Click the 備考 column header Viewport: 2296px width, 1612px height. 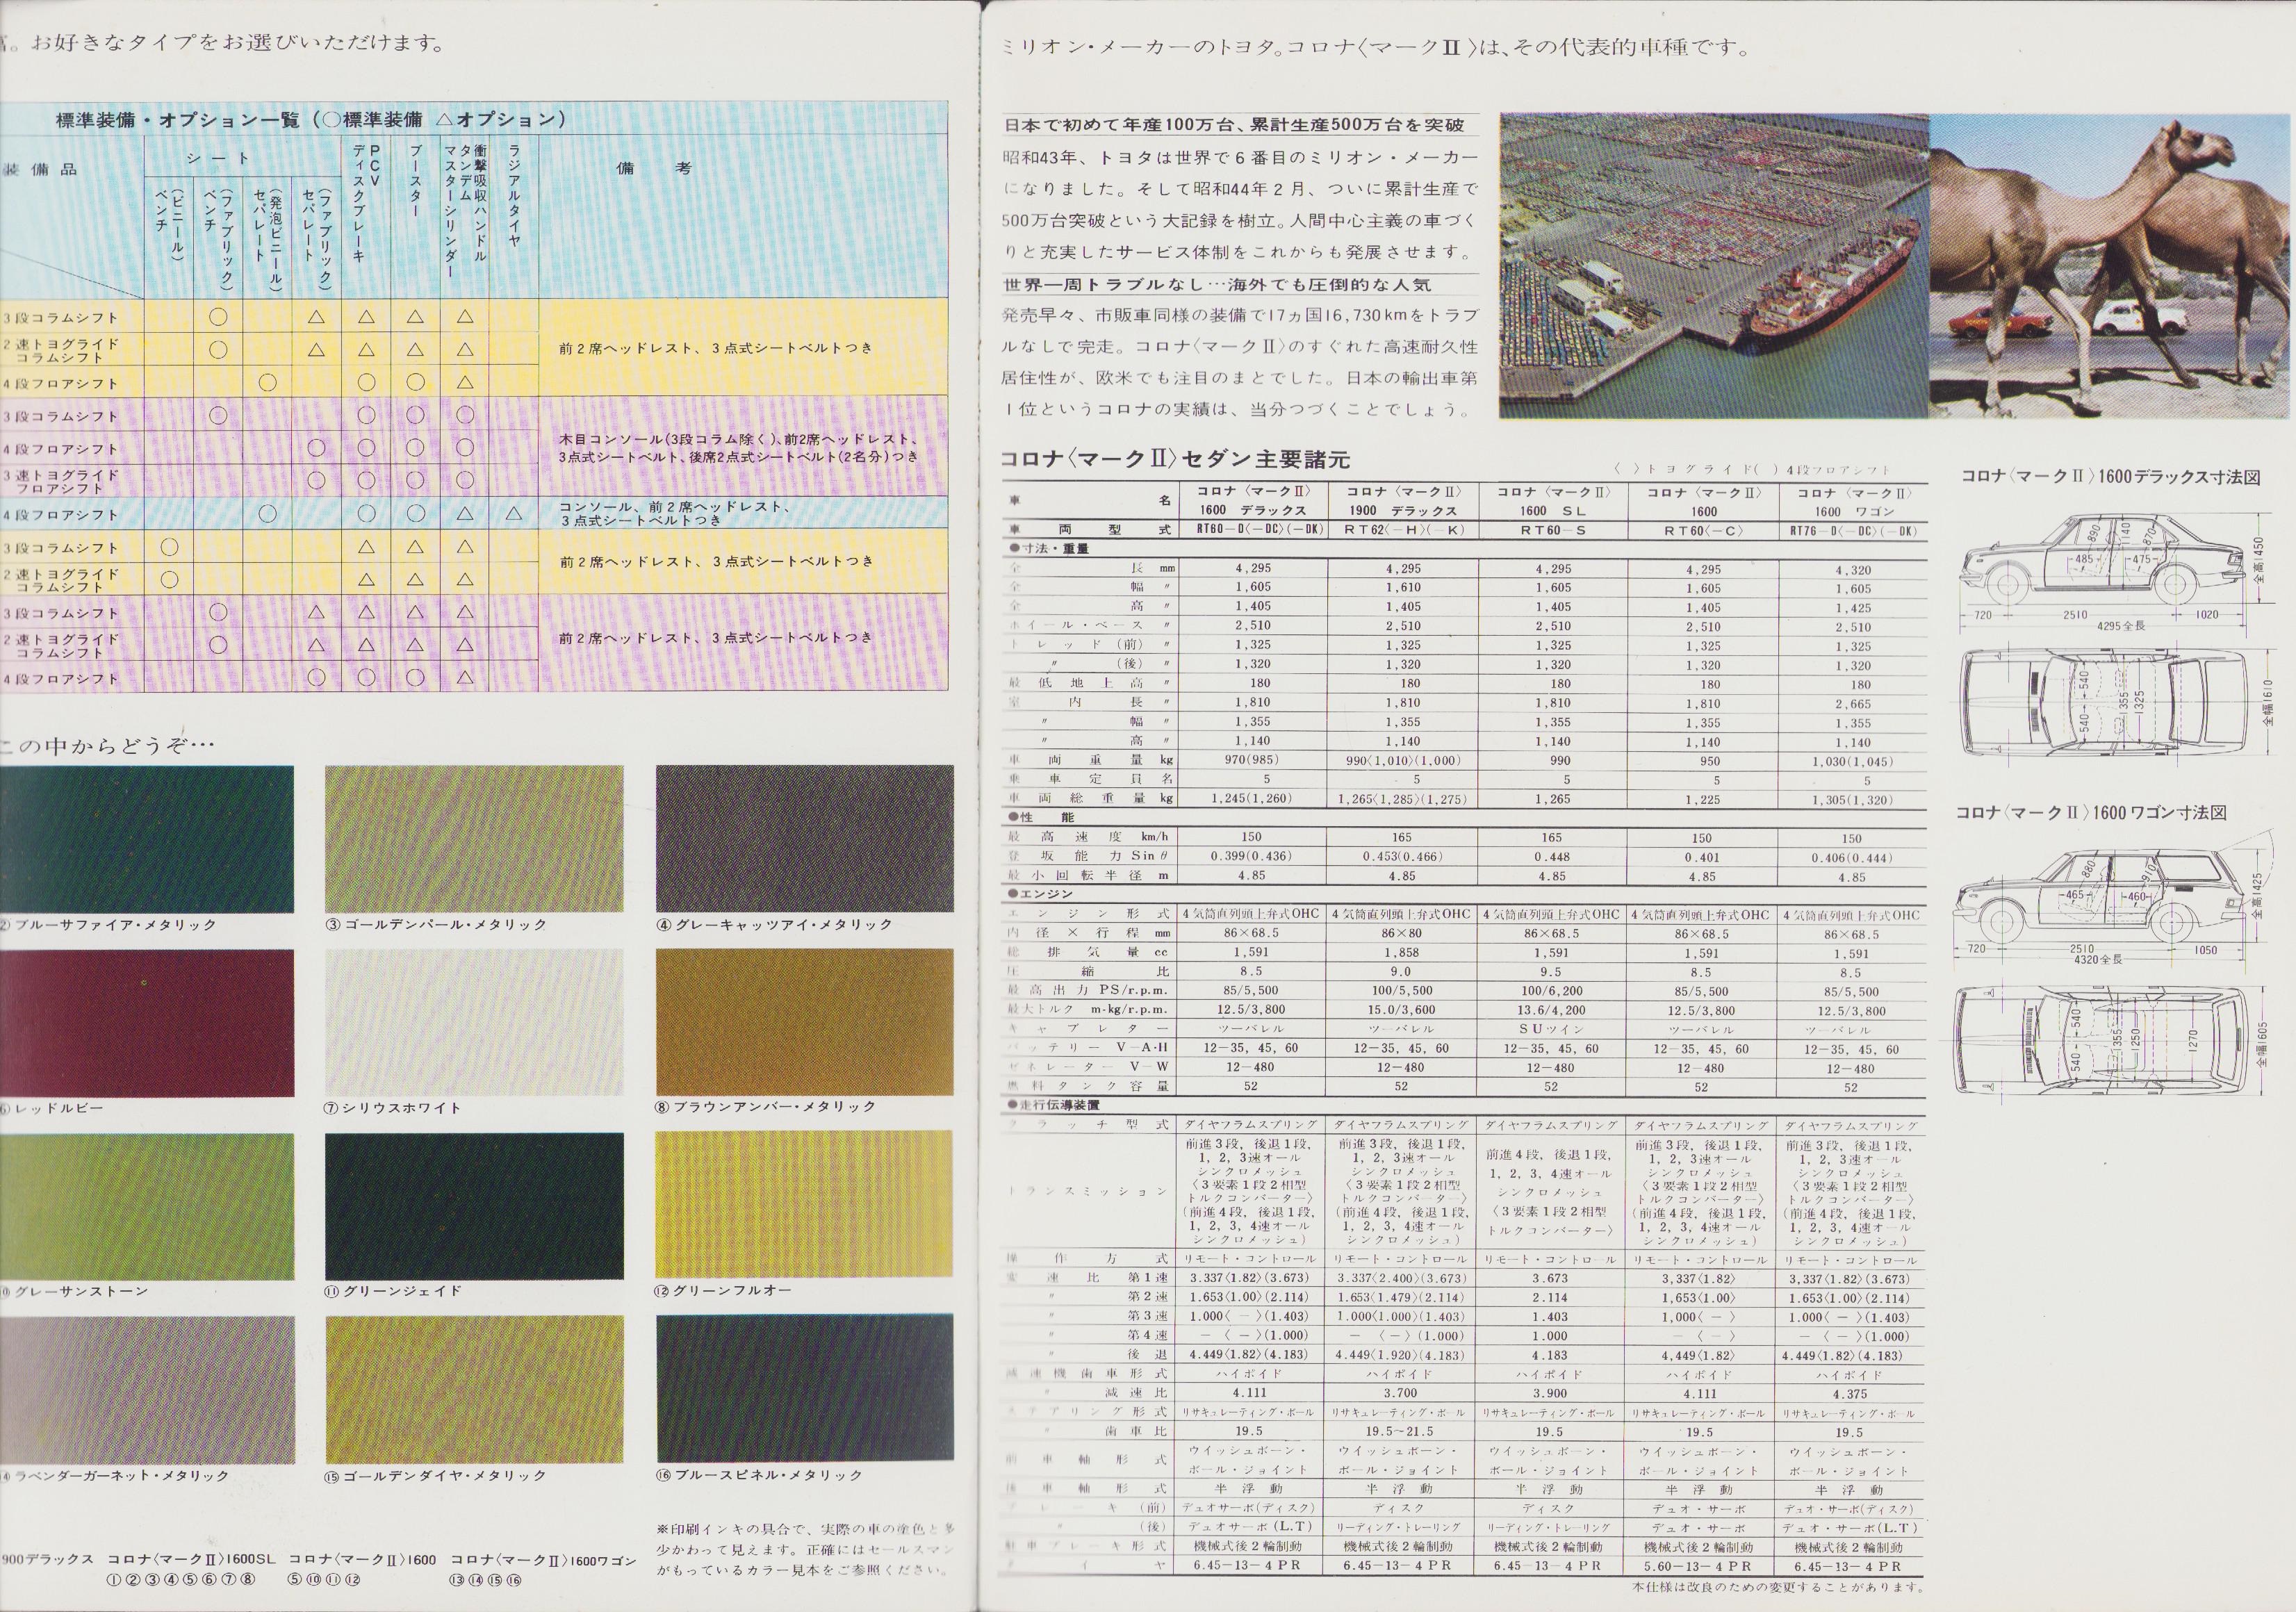click(x=655, y=168)
